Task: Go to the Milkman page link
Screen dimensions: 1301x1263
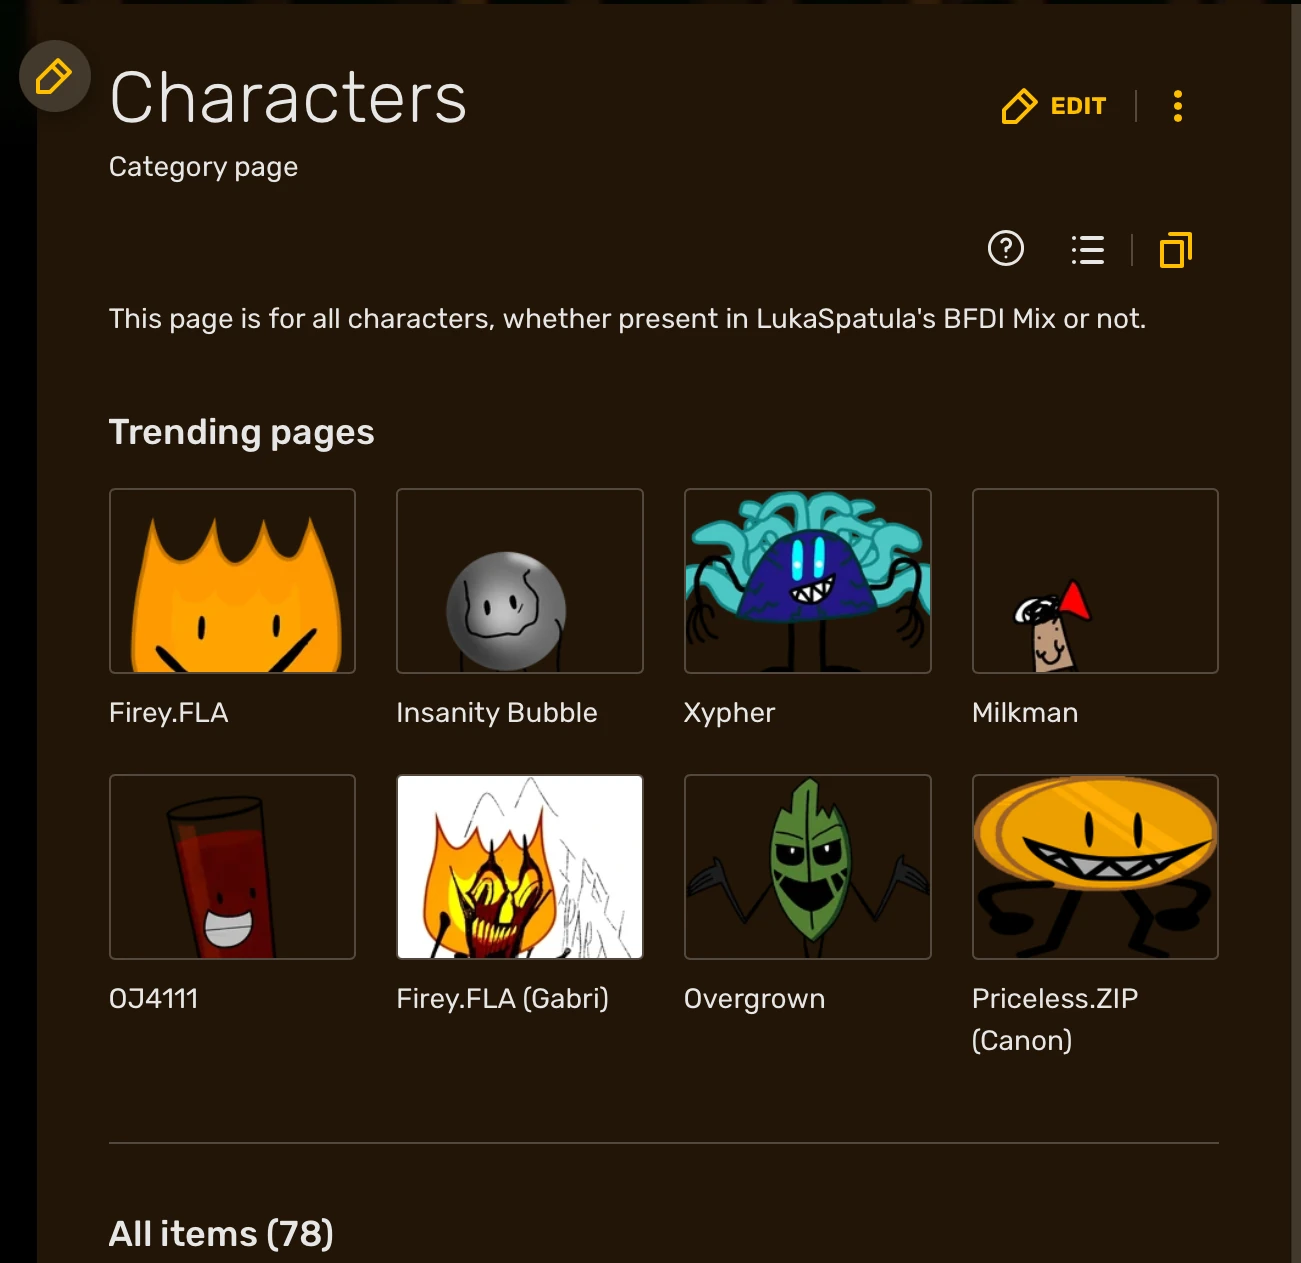Action: coord(1025,713)
